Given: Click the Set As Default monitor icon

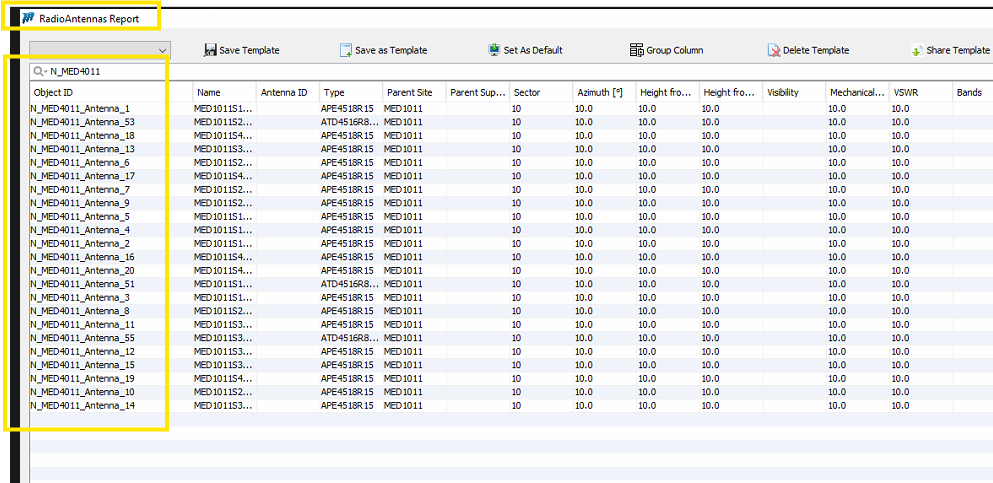Looking at the screenshot, I should [x=494, y=50].
